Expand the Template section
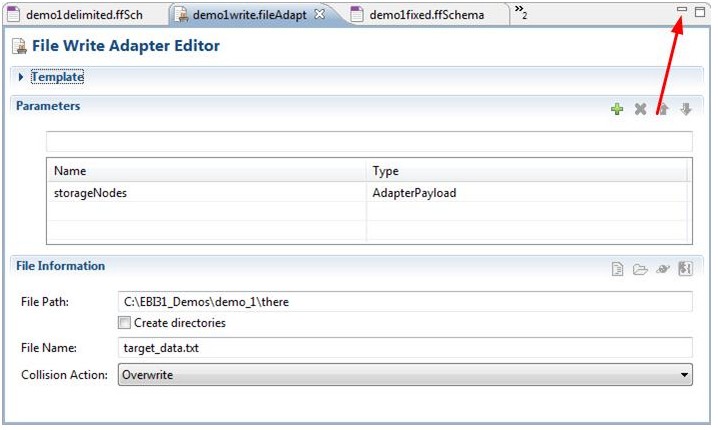The width and height of the screenshot is (718, 430). click(x=21, y=77)
